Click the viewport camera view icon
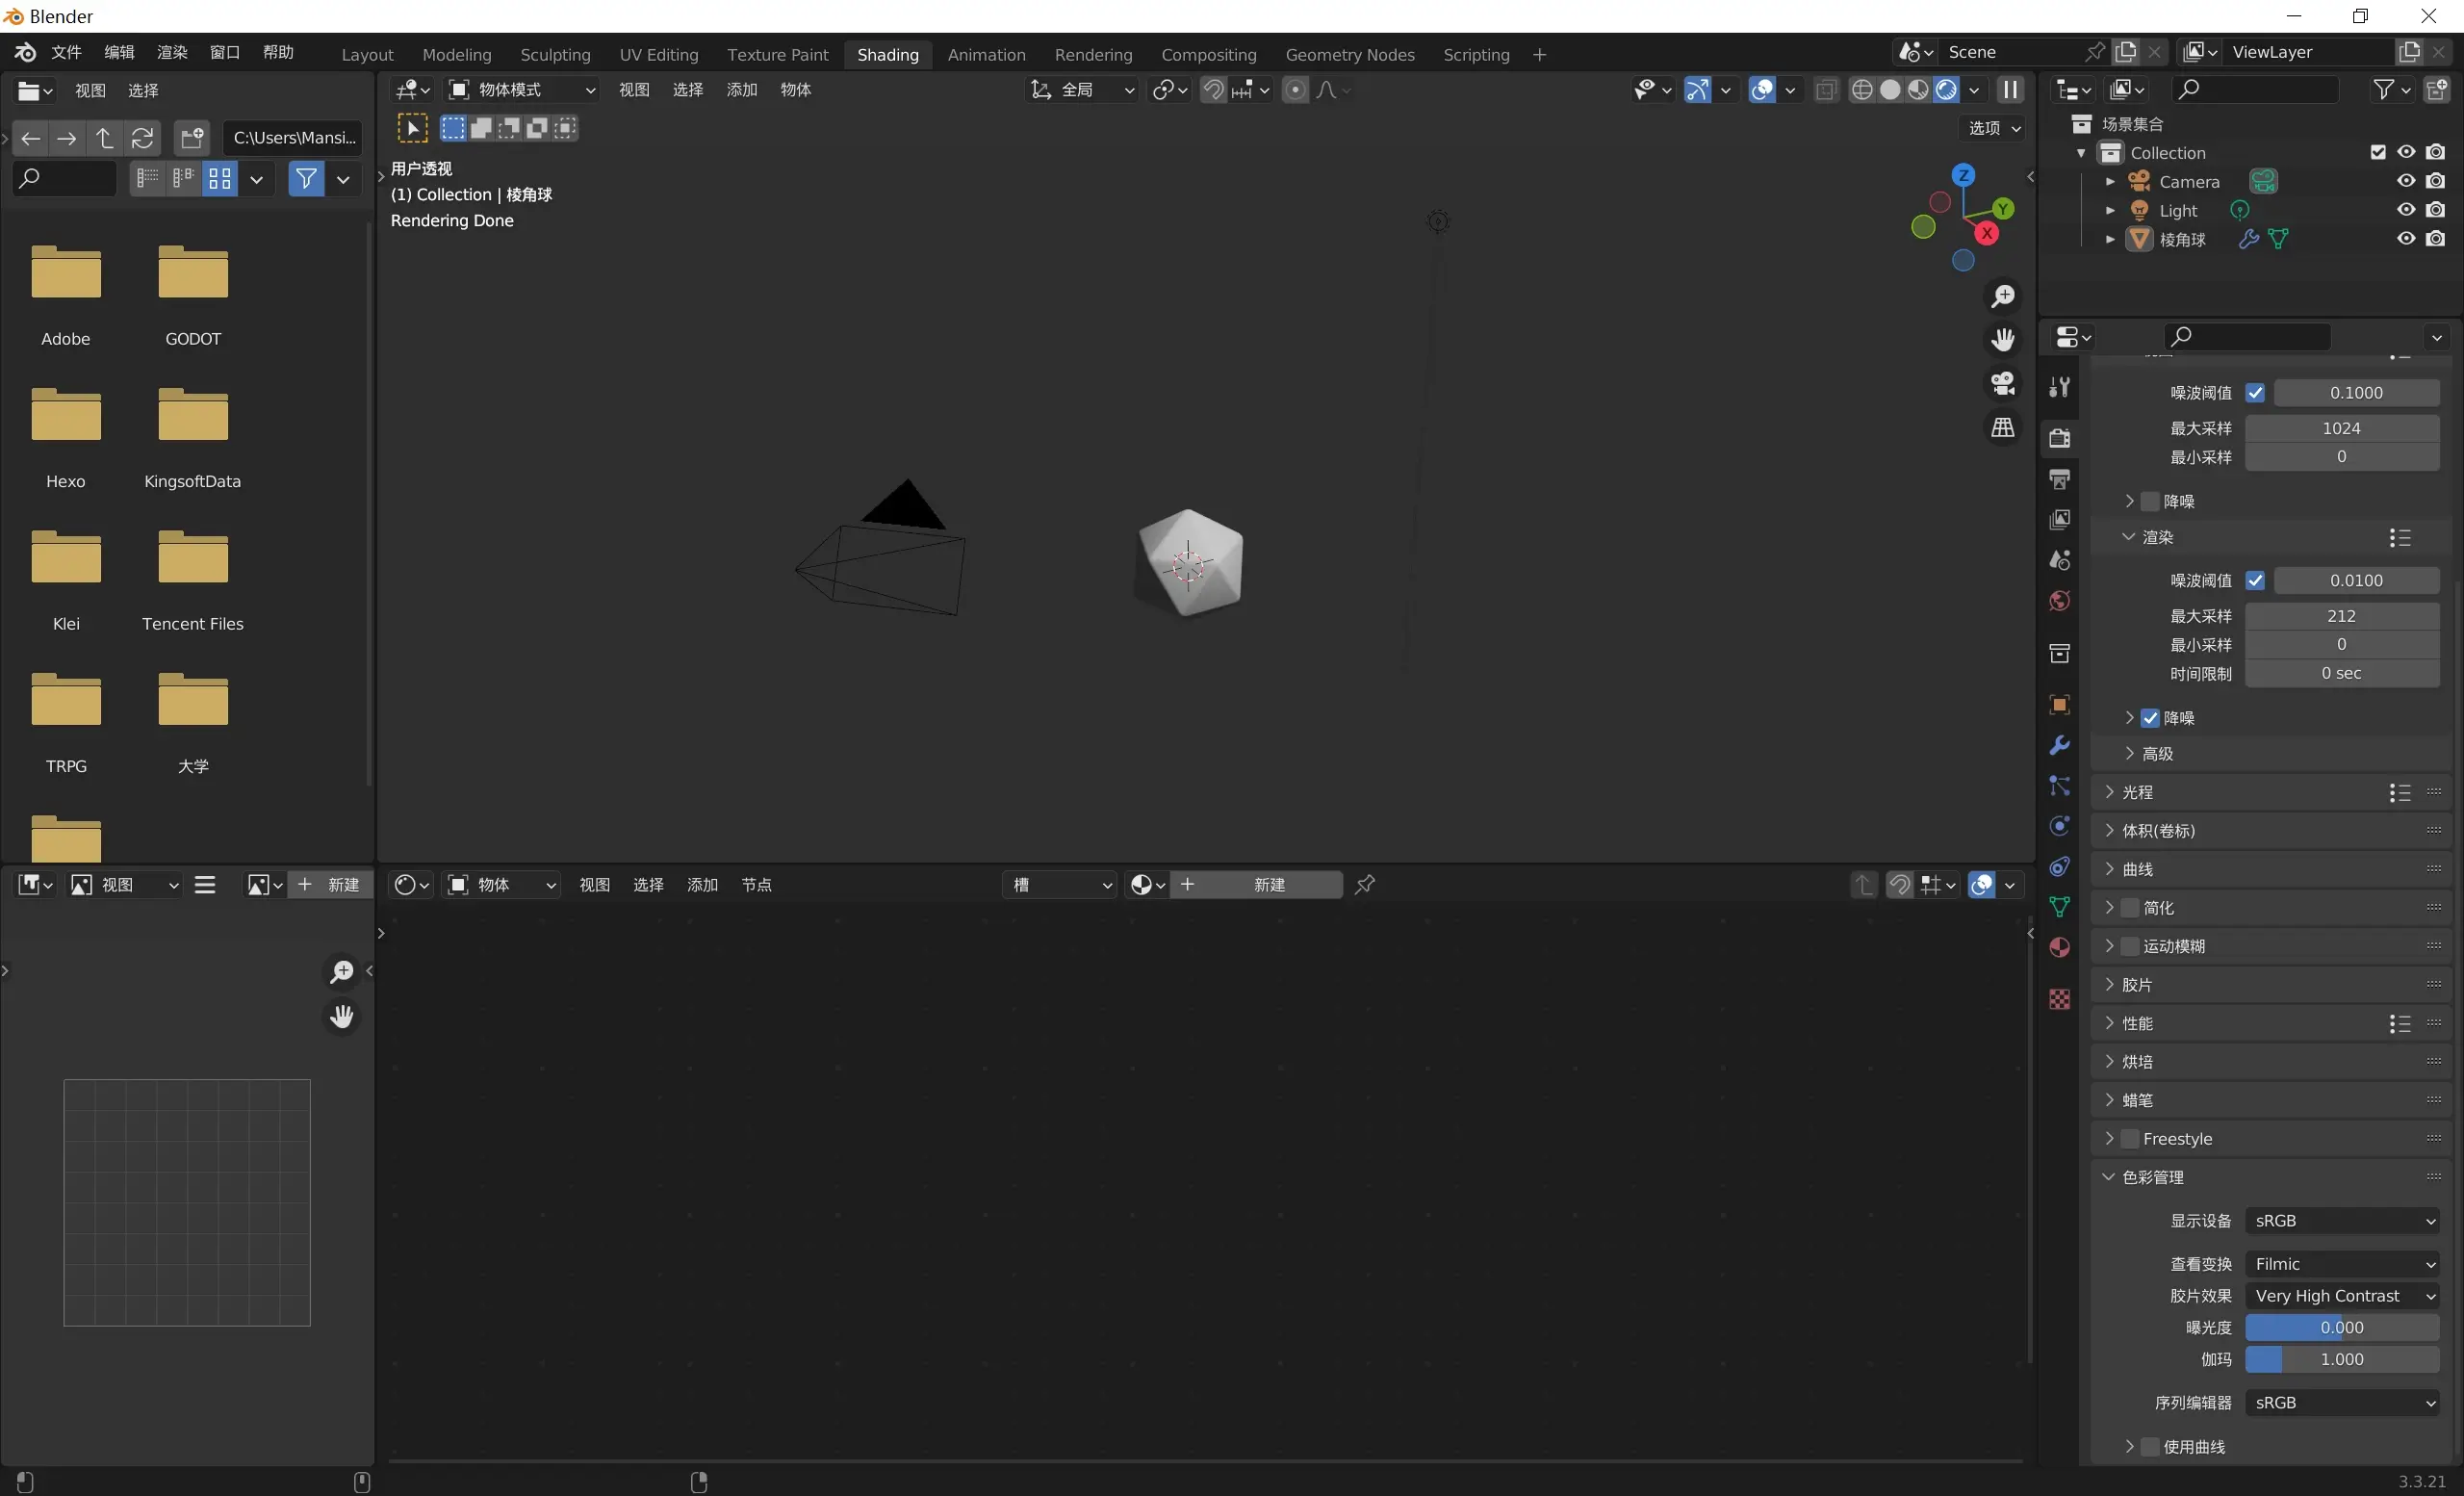The height and width of the screenshot is (1496, 2464). coord(2002,384)
